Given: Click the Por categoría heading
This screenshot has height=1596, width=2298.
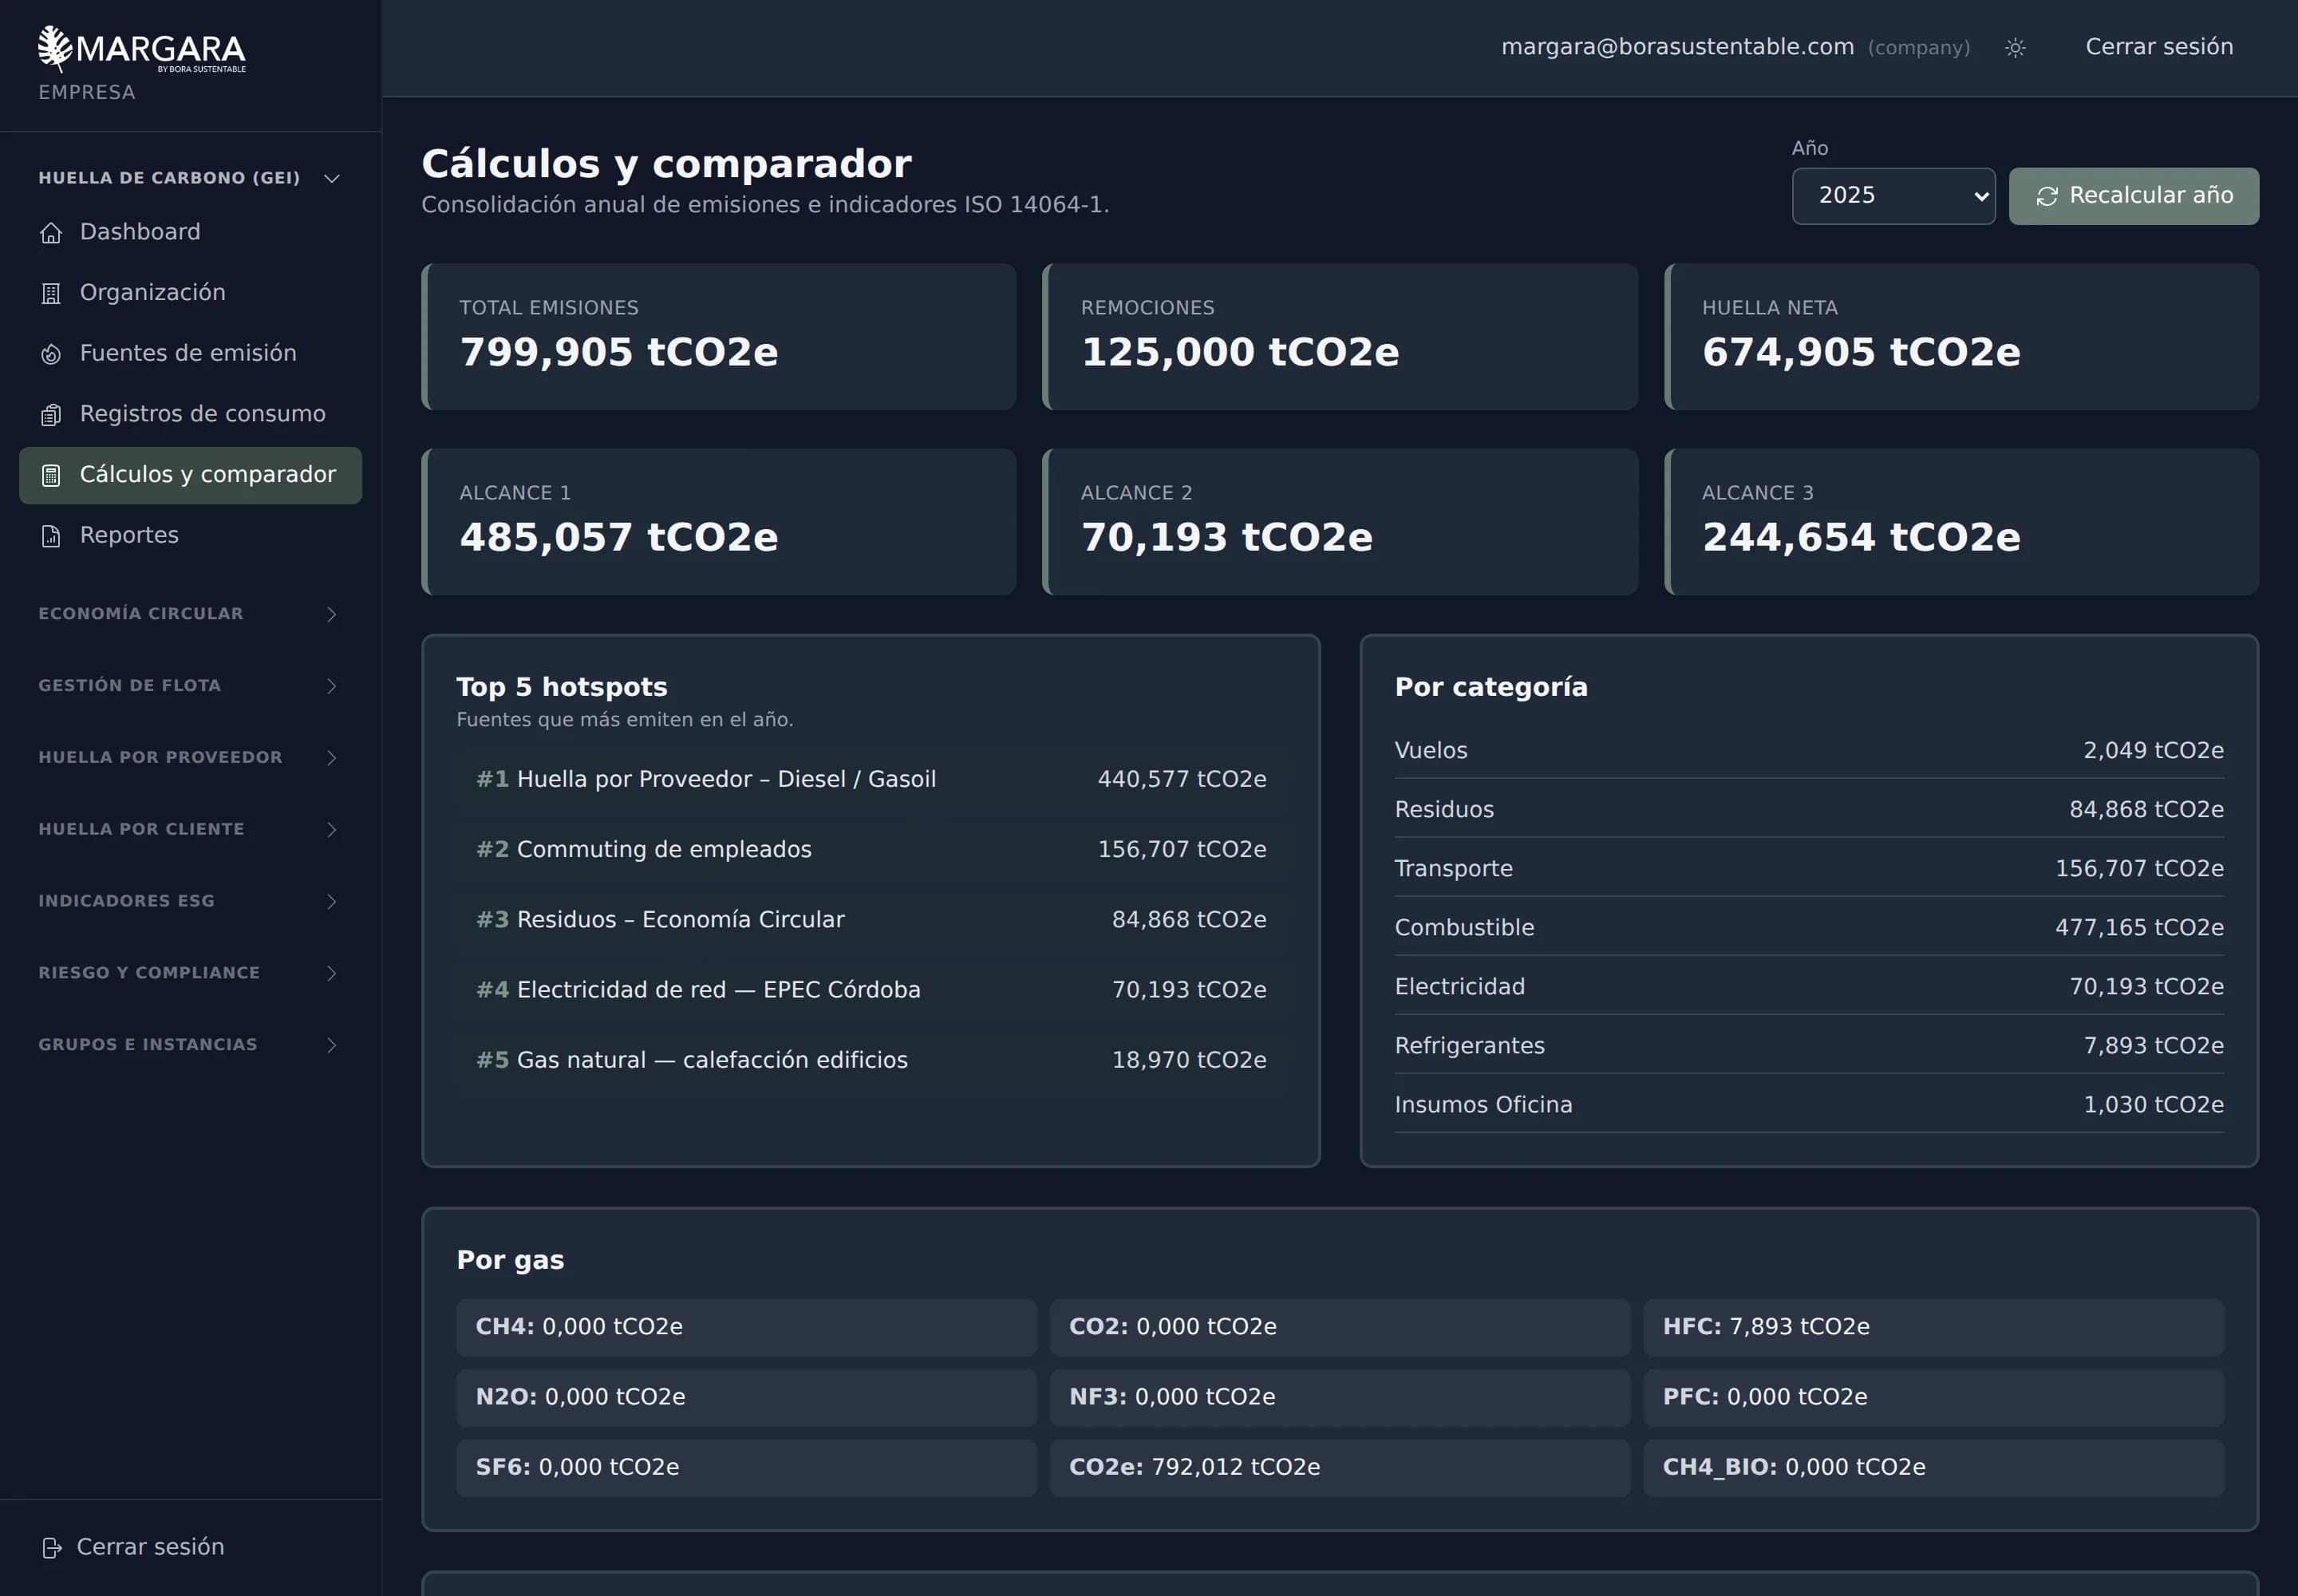Looking at the screenshot, I should point(1491,687).
